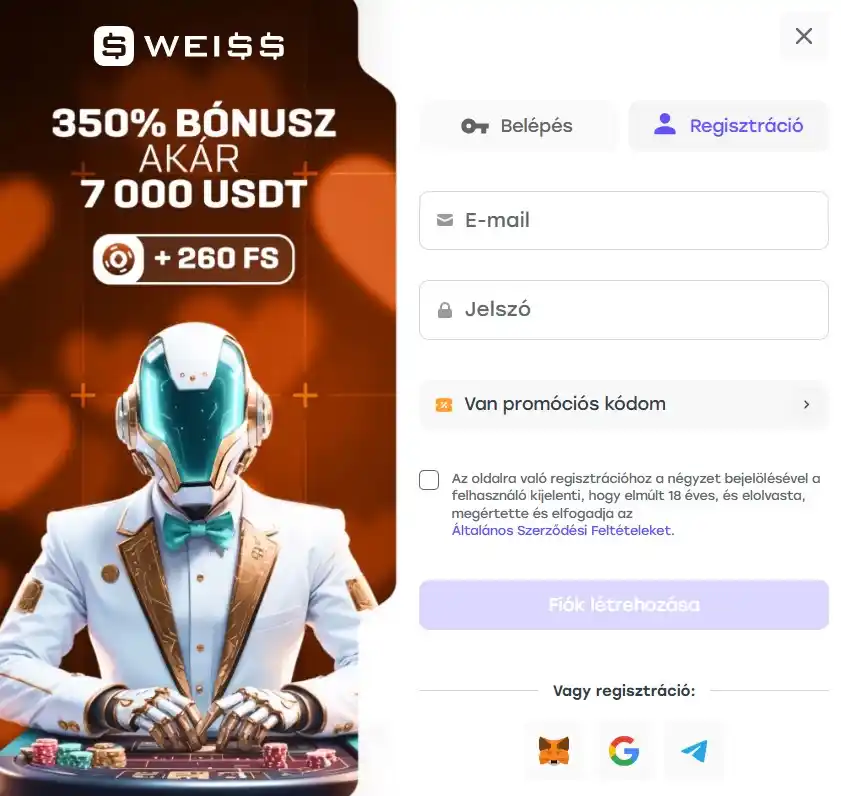This screenshot has width=841, height=796.
Task: Click the orange promo code percent icon
Action: 444,404
